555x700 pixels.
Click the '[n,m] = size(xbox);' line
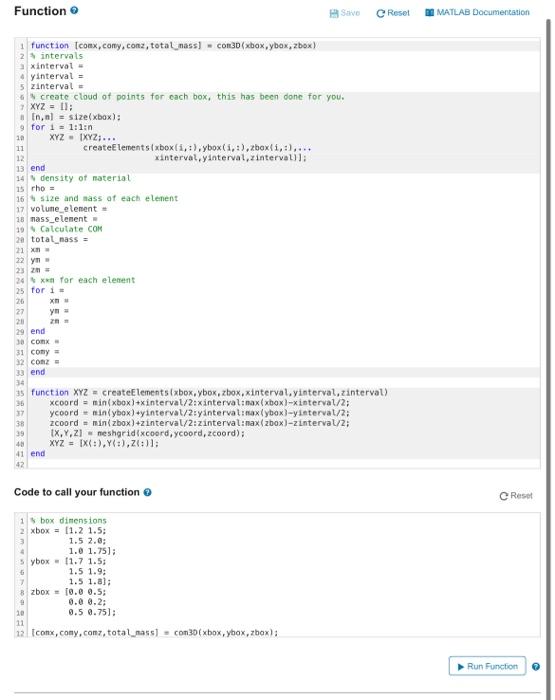(x=75, y=117)
